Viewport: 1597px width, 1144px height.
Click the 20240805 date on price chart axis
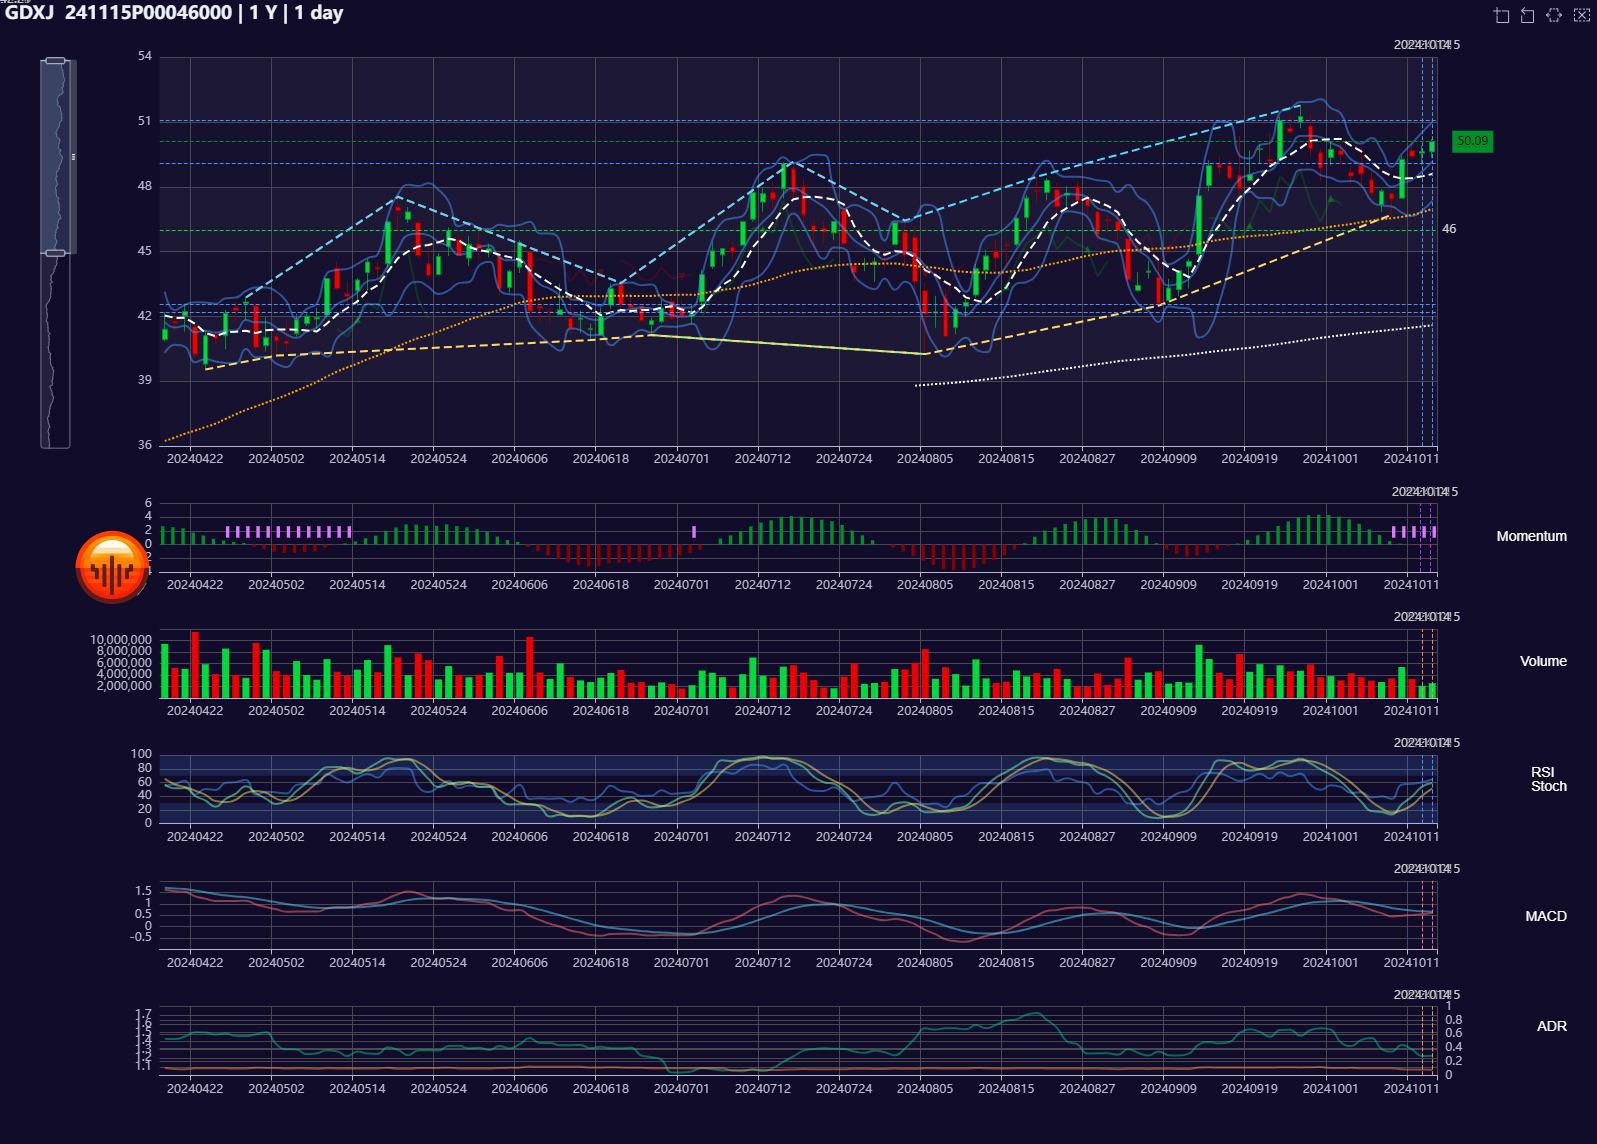925,459
